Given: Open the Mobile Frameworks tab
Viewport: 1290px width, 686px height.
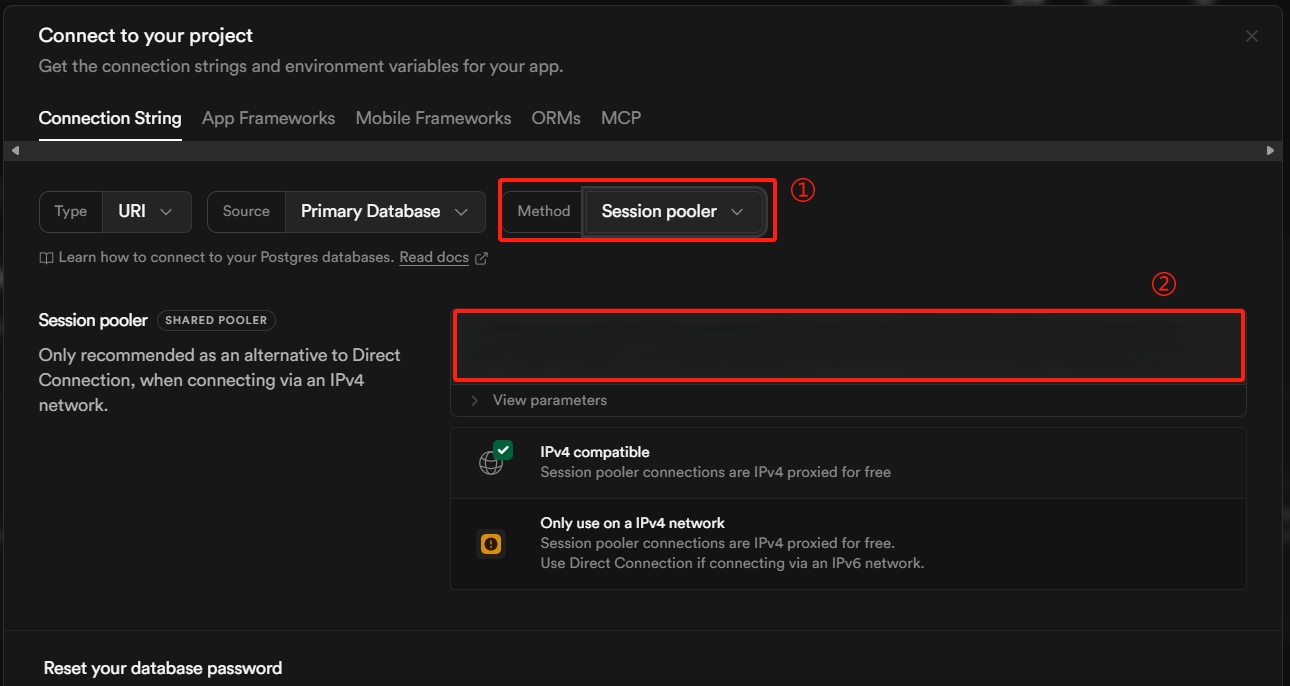Looking at the screenshot, I should 433,118.
